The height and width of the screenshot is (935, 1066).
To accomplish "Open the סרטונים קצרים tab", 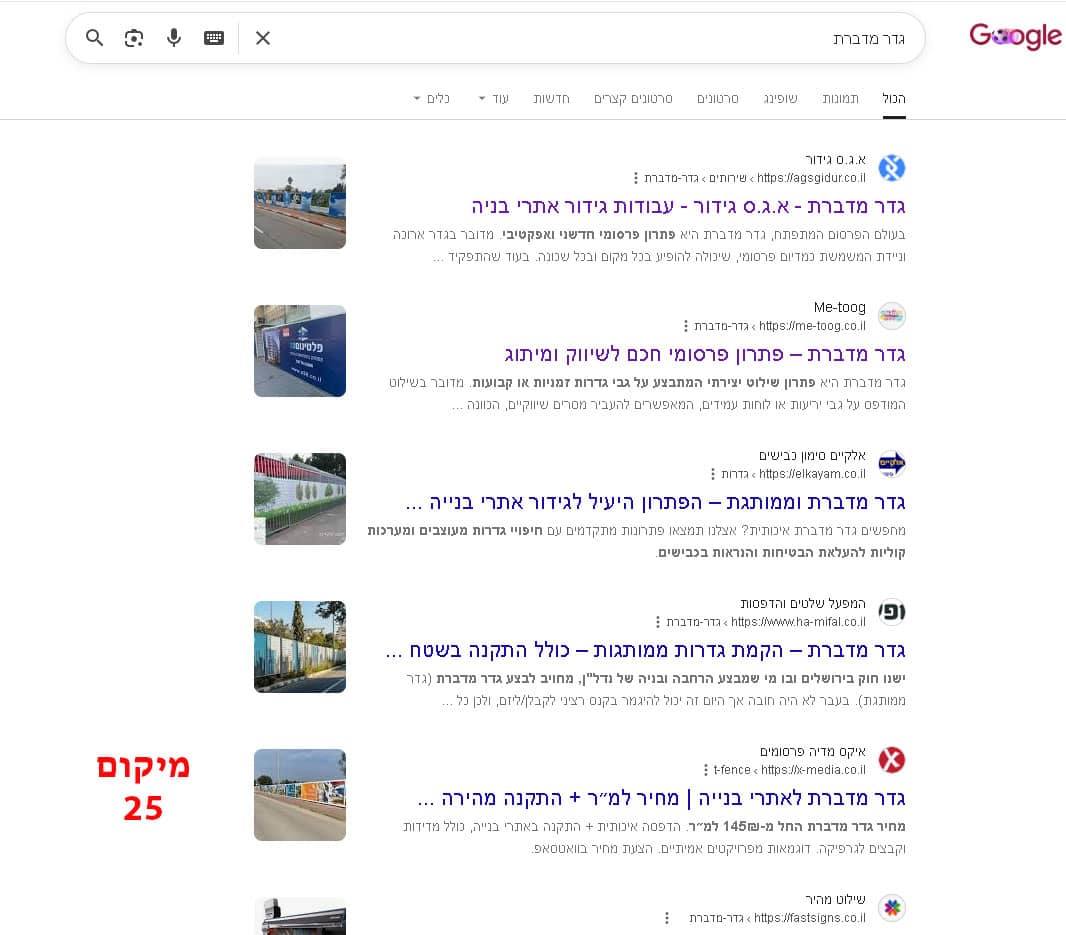I will coord(633,99).
